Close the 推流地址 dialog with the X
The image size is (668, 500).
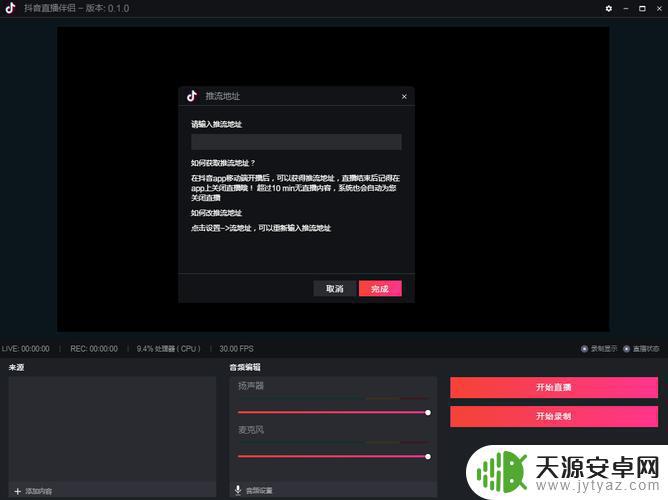(404, 97)
